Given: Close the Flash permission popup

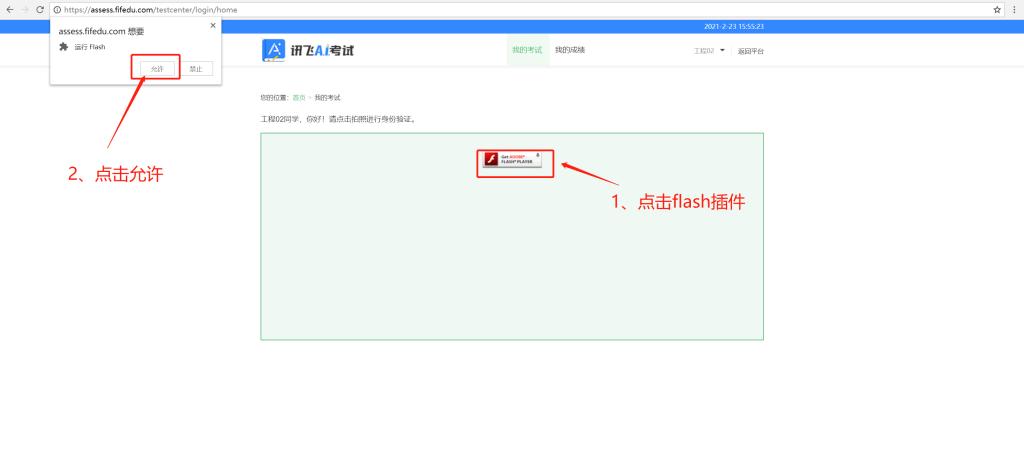Looking at the screenshot, I should (x=213, y=25).
